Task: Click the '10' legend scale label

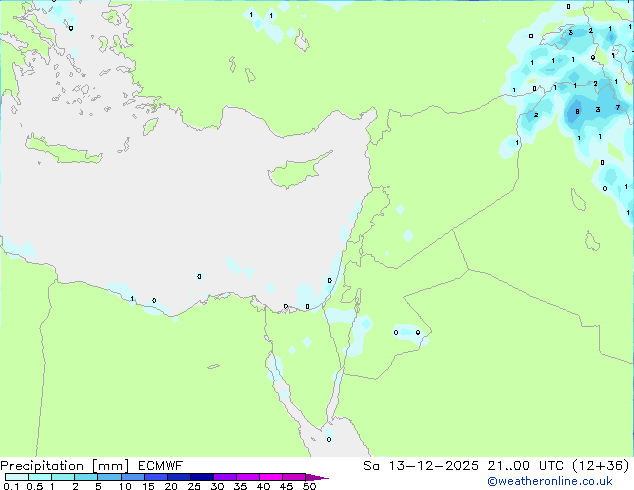Action: (x=125, y=486)
